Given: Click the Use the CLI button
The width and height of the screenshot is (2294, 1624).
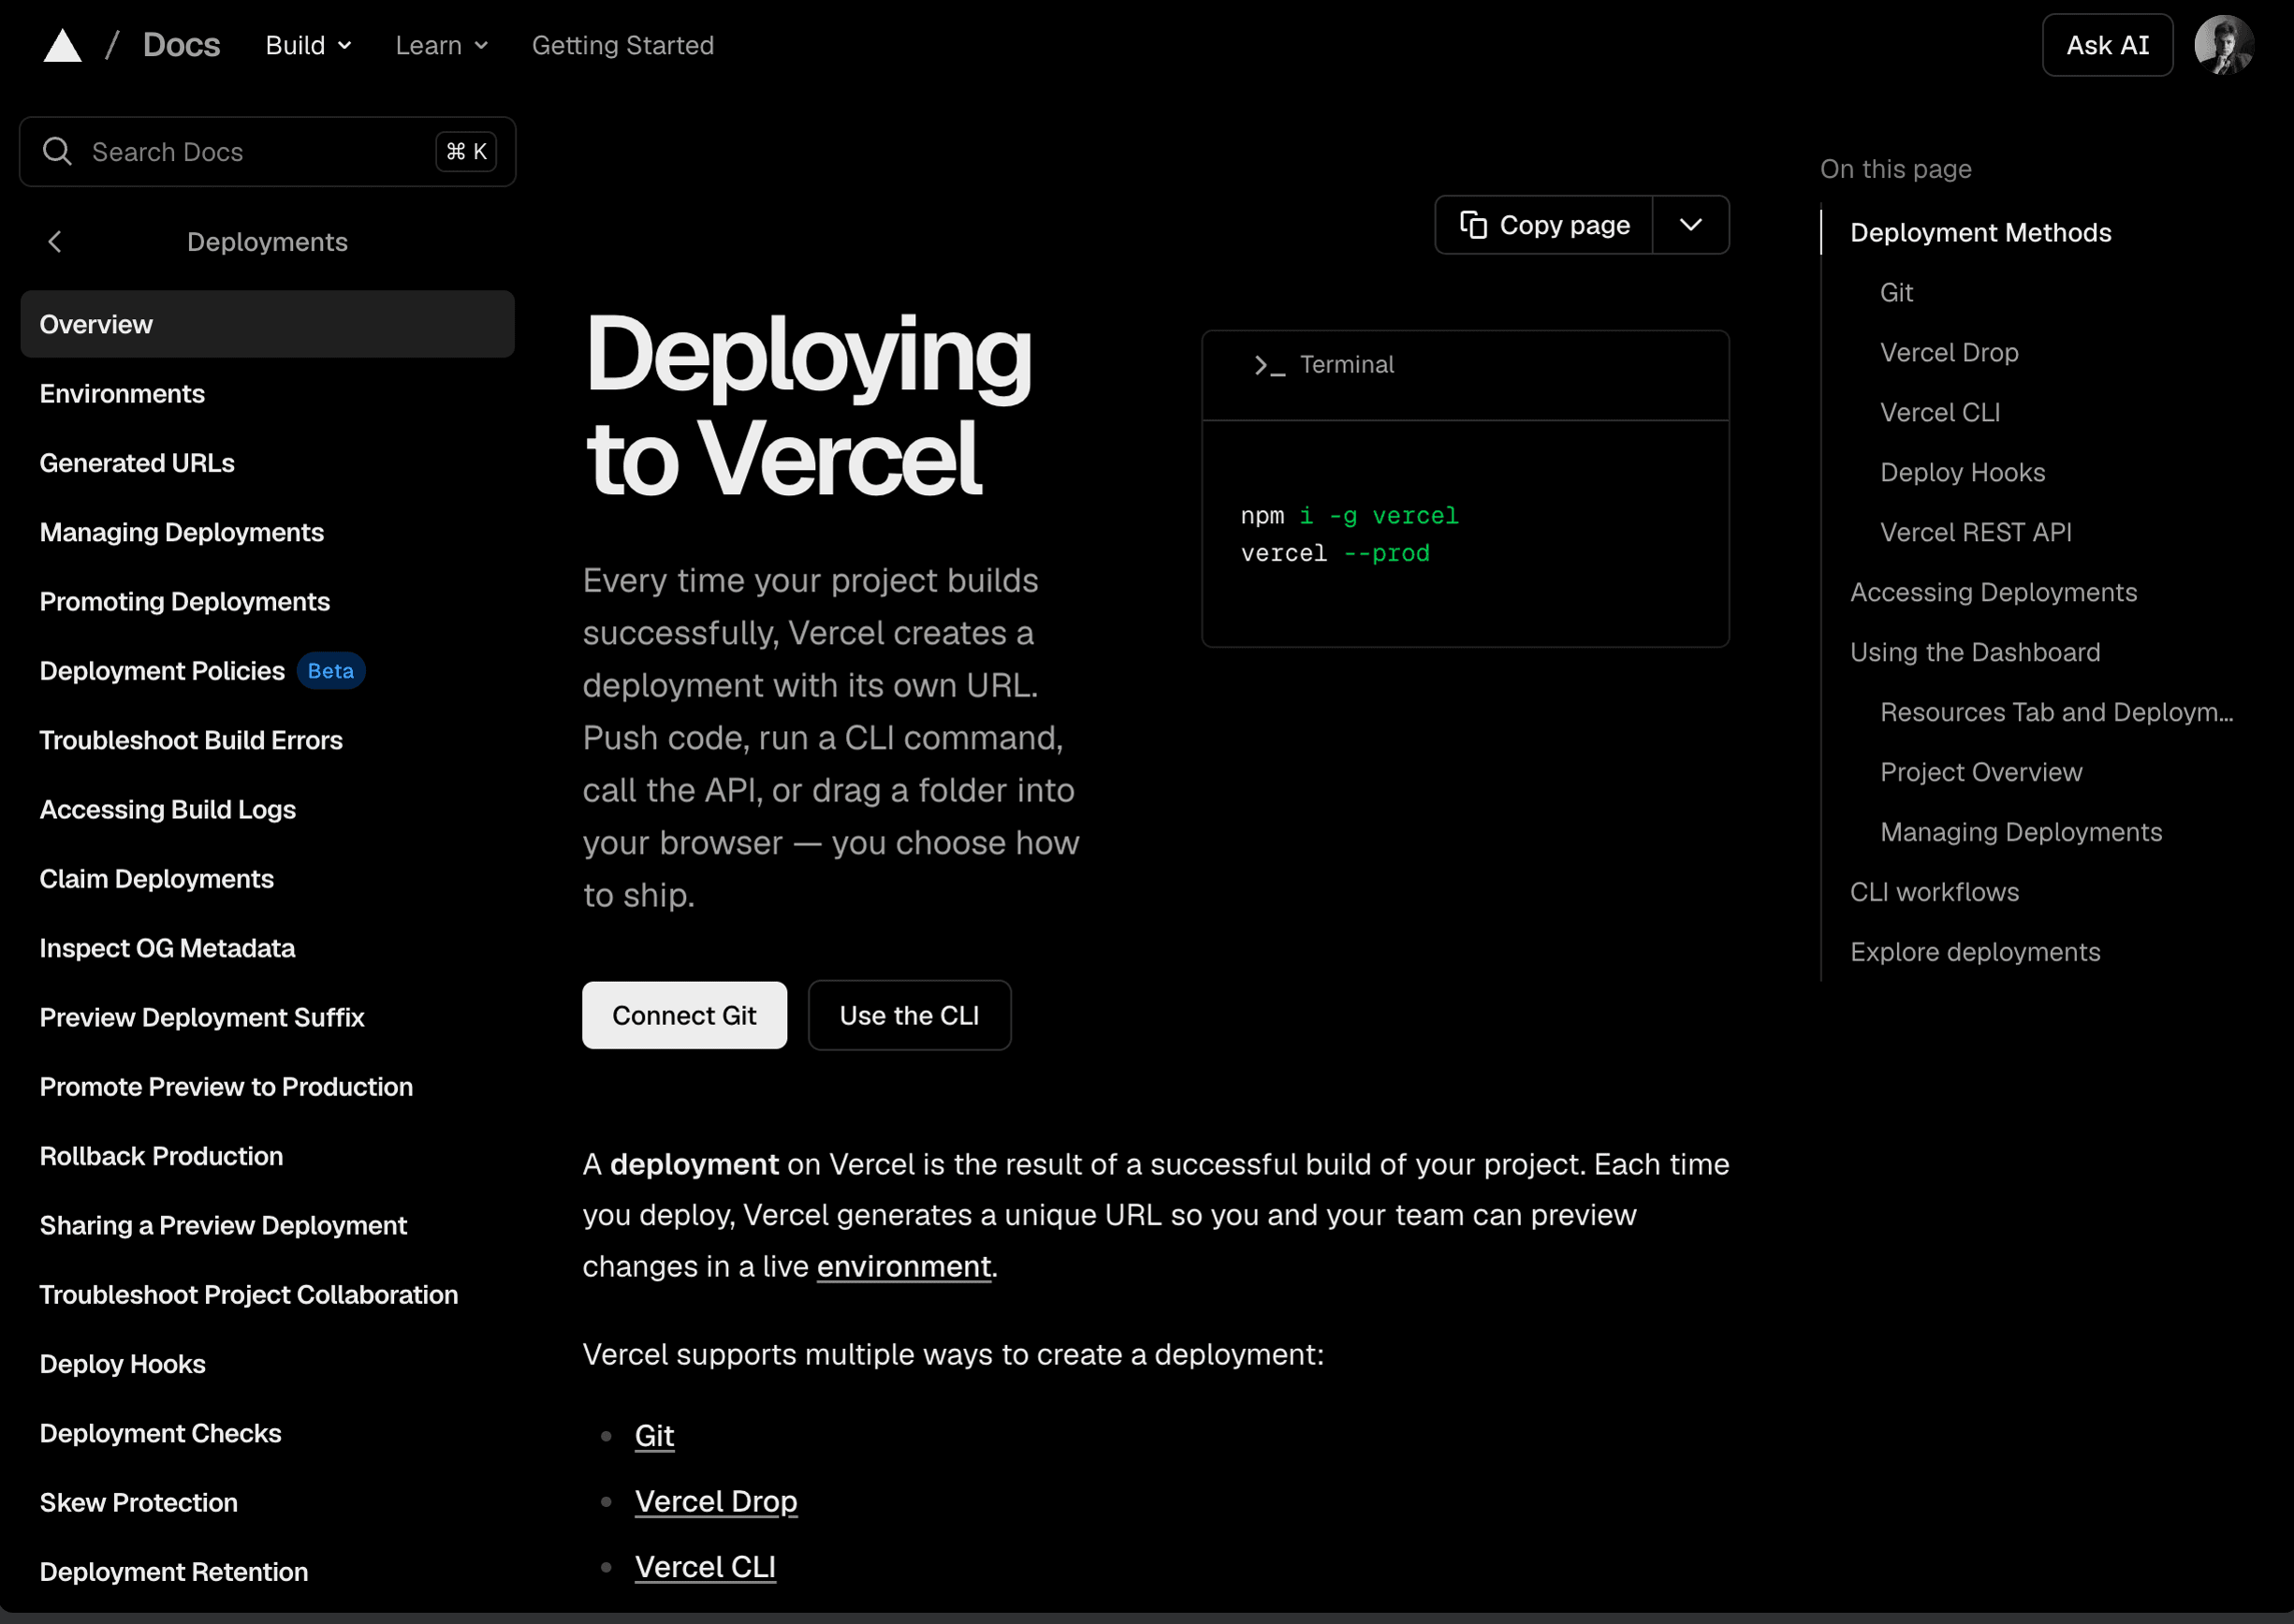Looking at the screenshot, I should coord(909,1015).
